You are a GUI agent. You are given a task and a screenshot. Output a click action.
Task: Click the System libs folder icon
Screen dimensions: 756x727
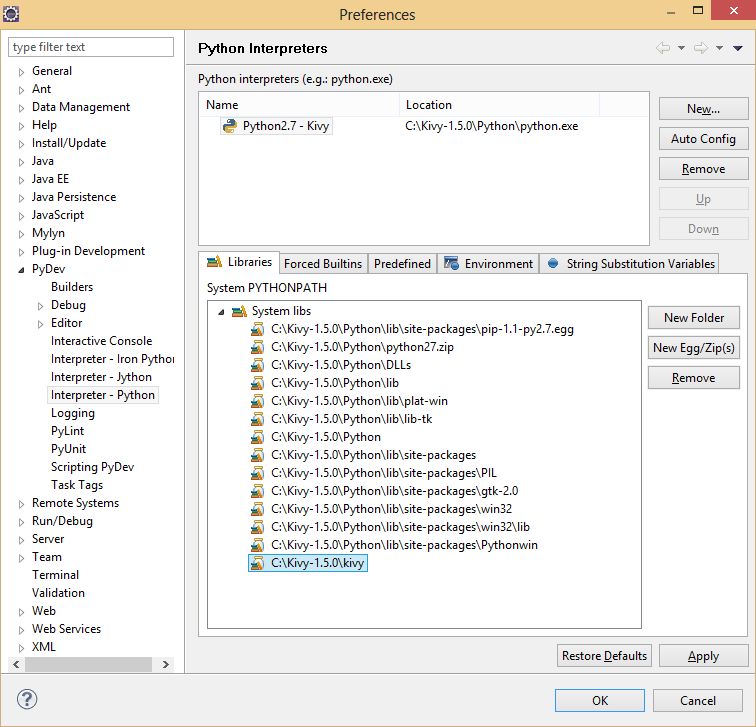point(239,311)
